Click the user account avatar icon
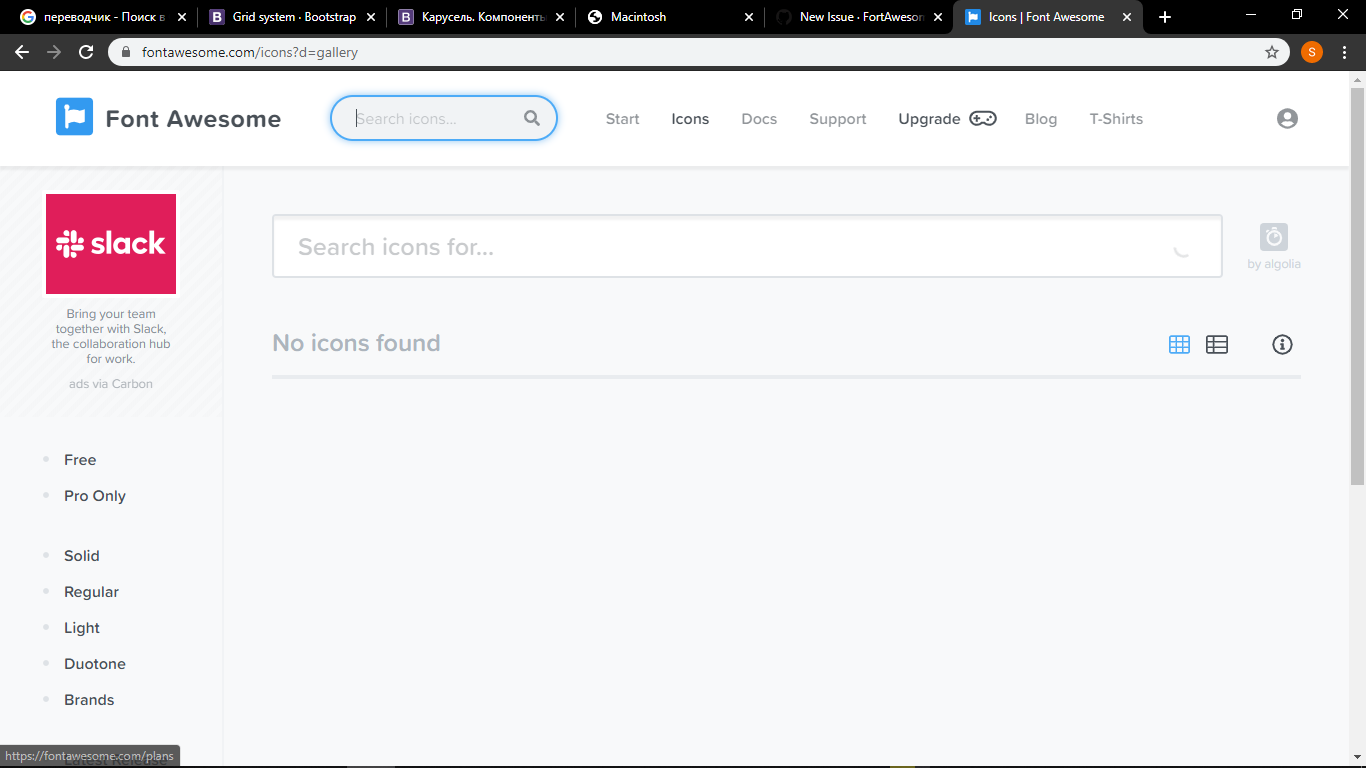The image size is (1366, 768). pos(1287,118)
